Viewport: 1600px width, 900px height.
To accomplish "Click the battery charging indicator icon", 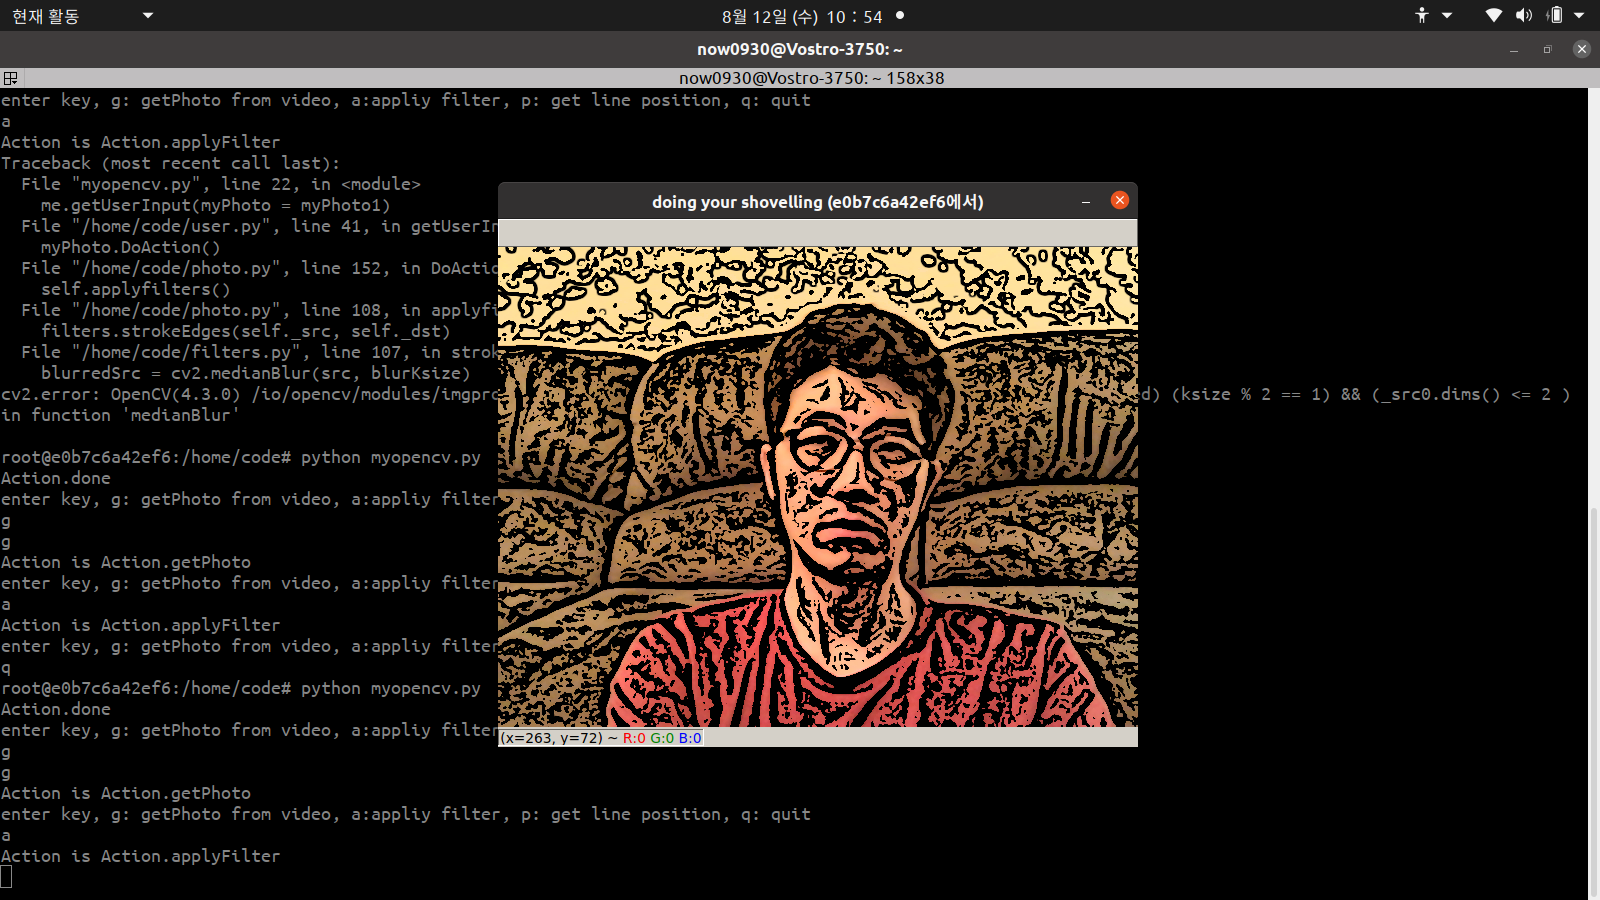I will 1555,15.
